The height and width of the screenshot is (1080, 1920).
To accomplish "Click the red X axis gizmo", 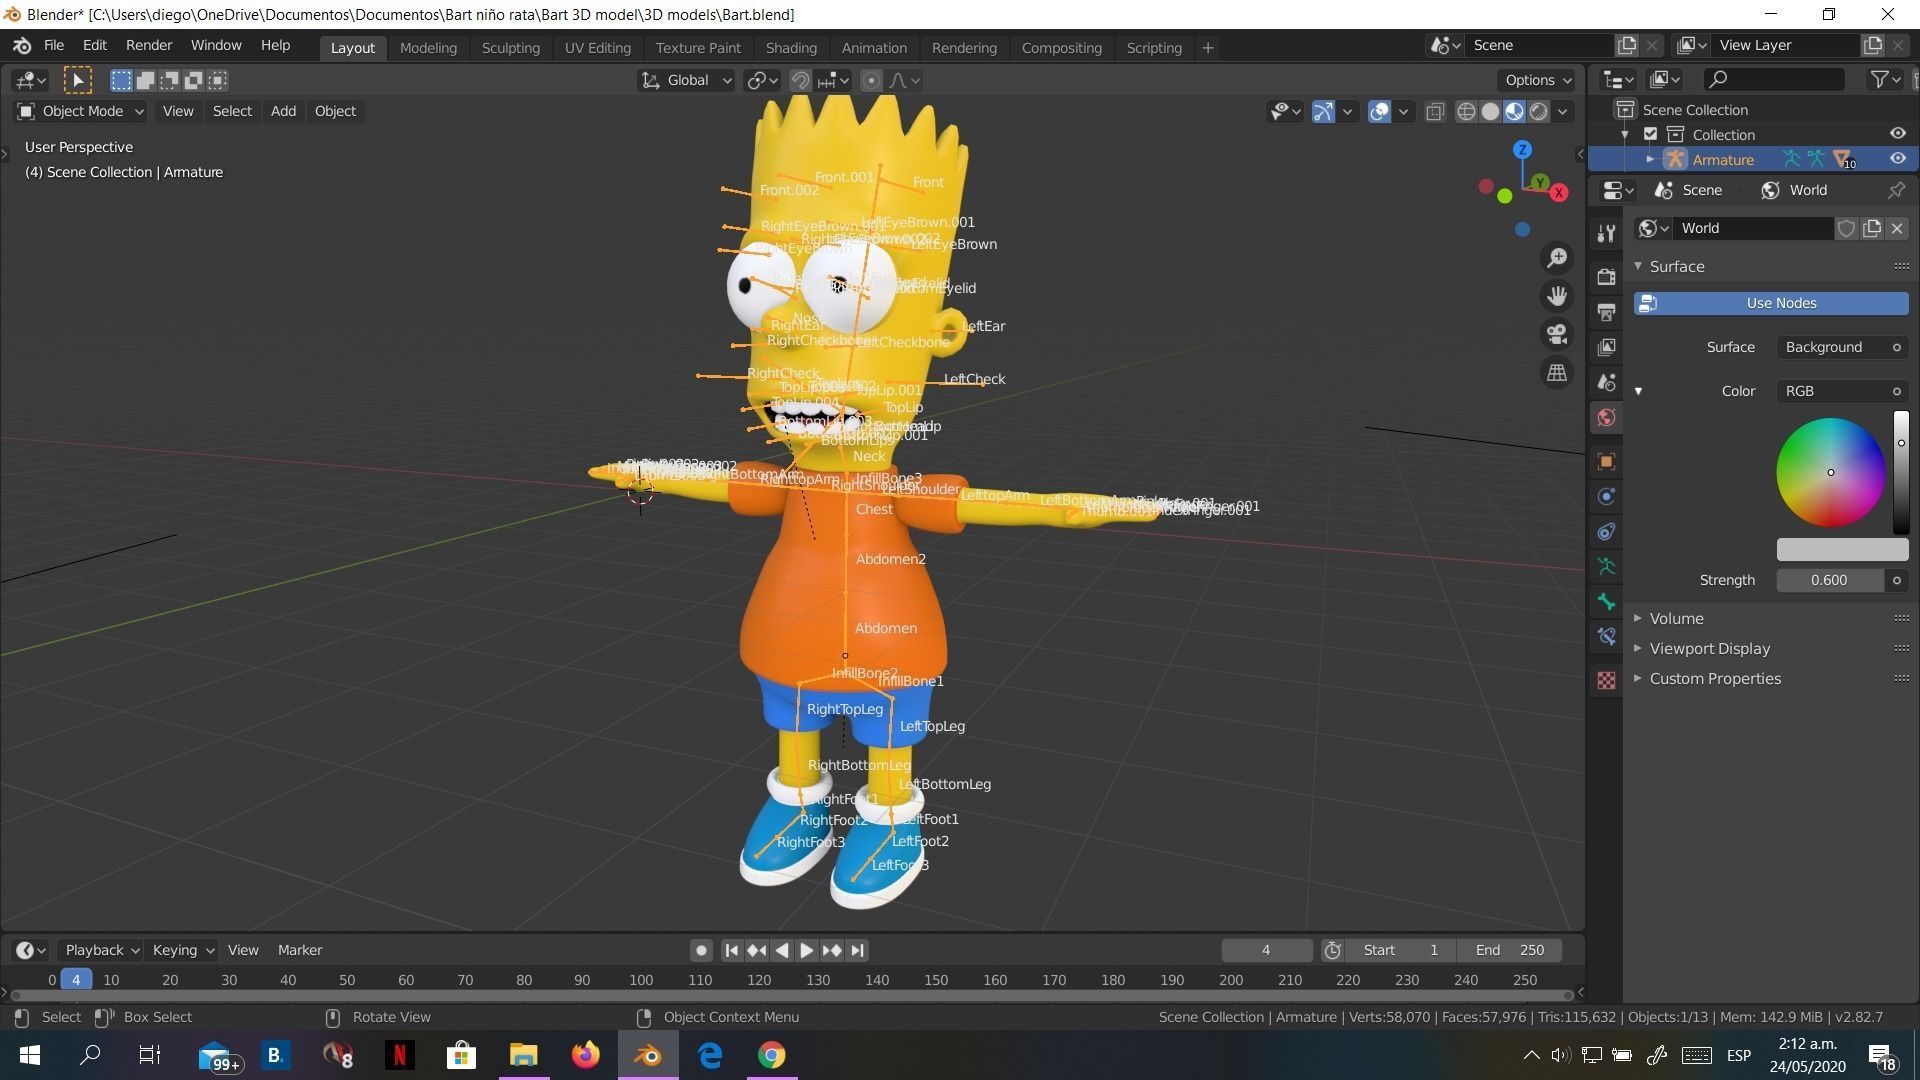I will (x=1559, y=193).
